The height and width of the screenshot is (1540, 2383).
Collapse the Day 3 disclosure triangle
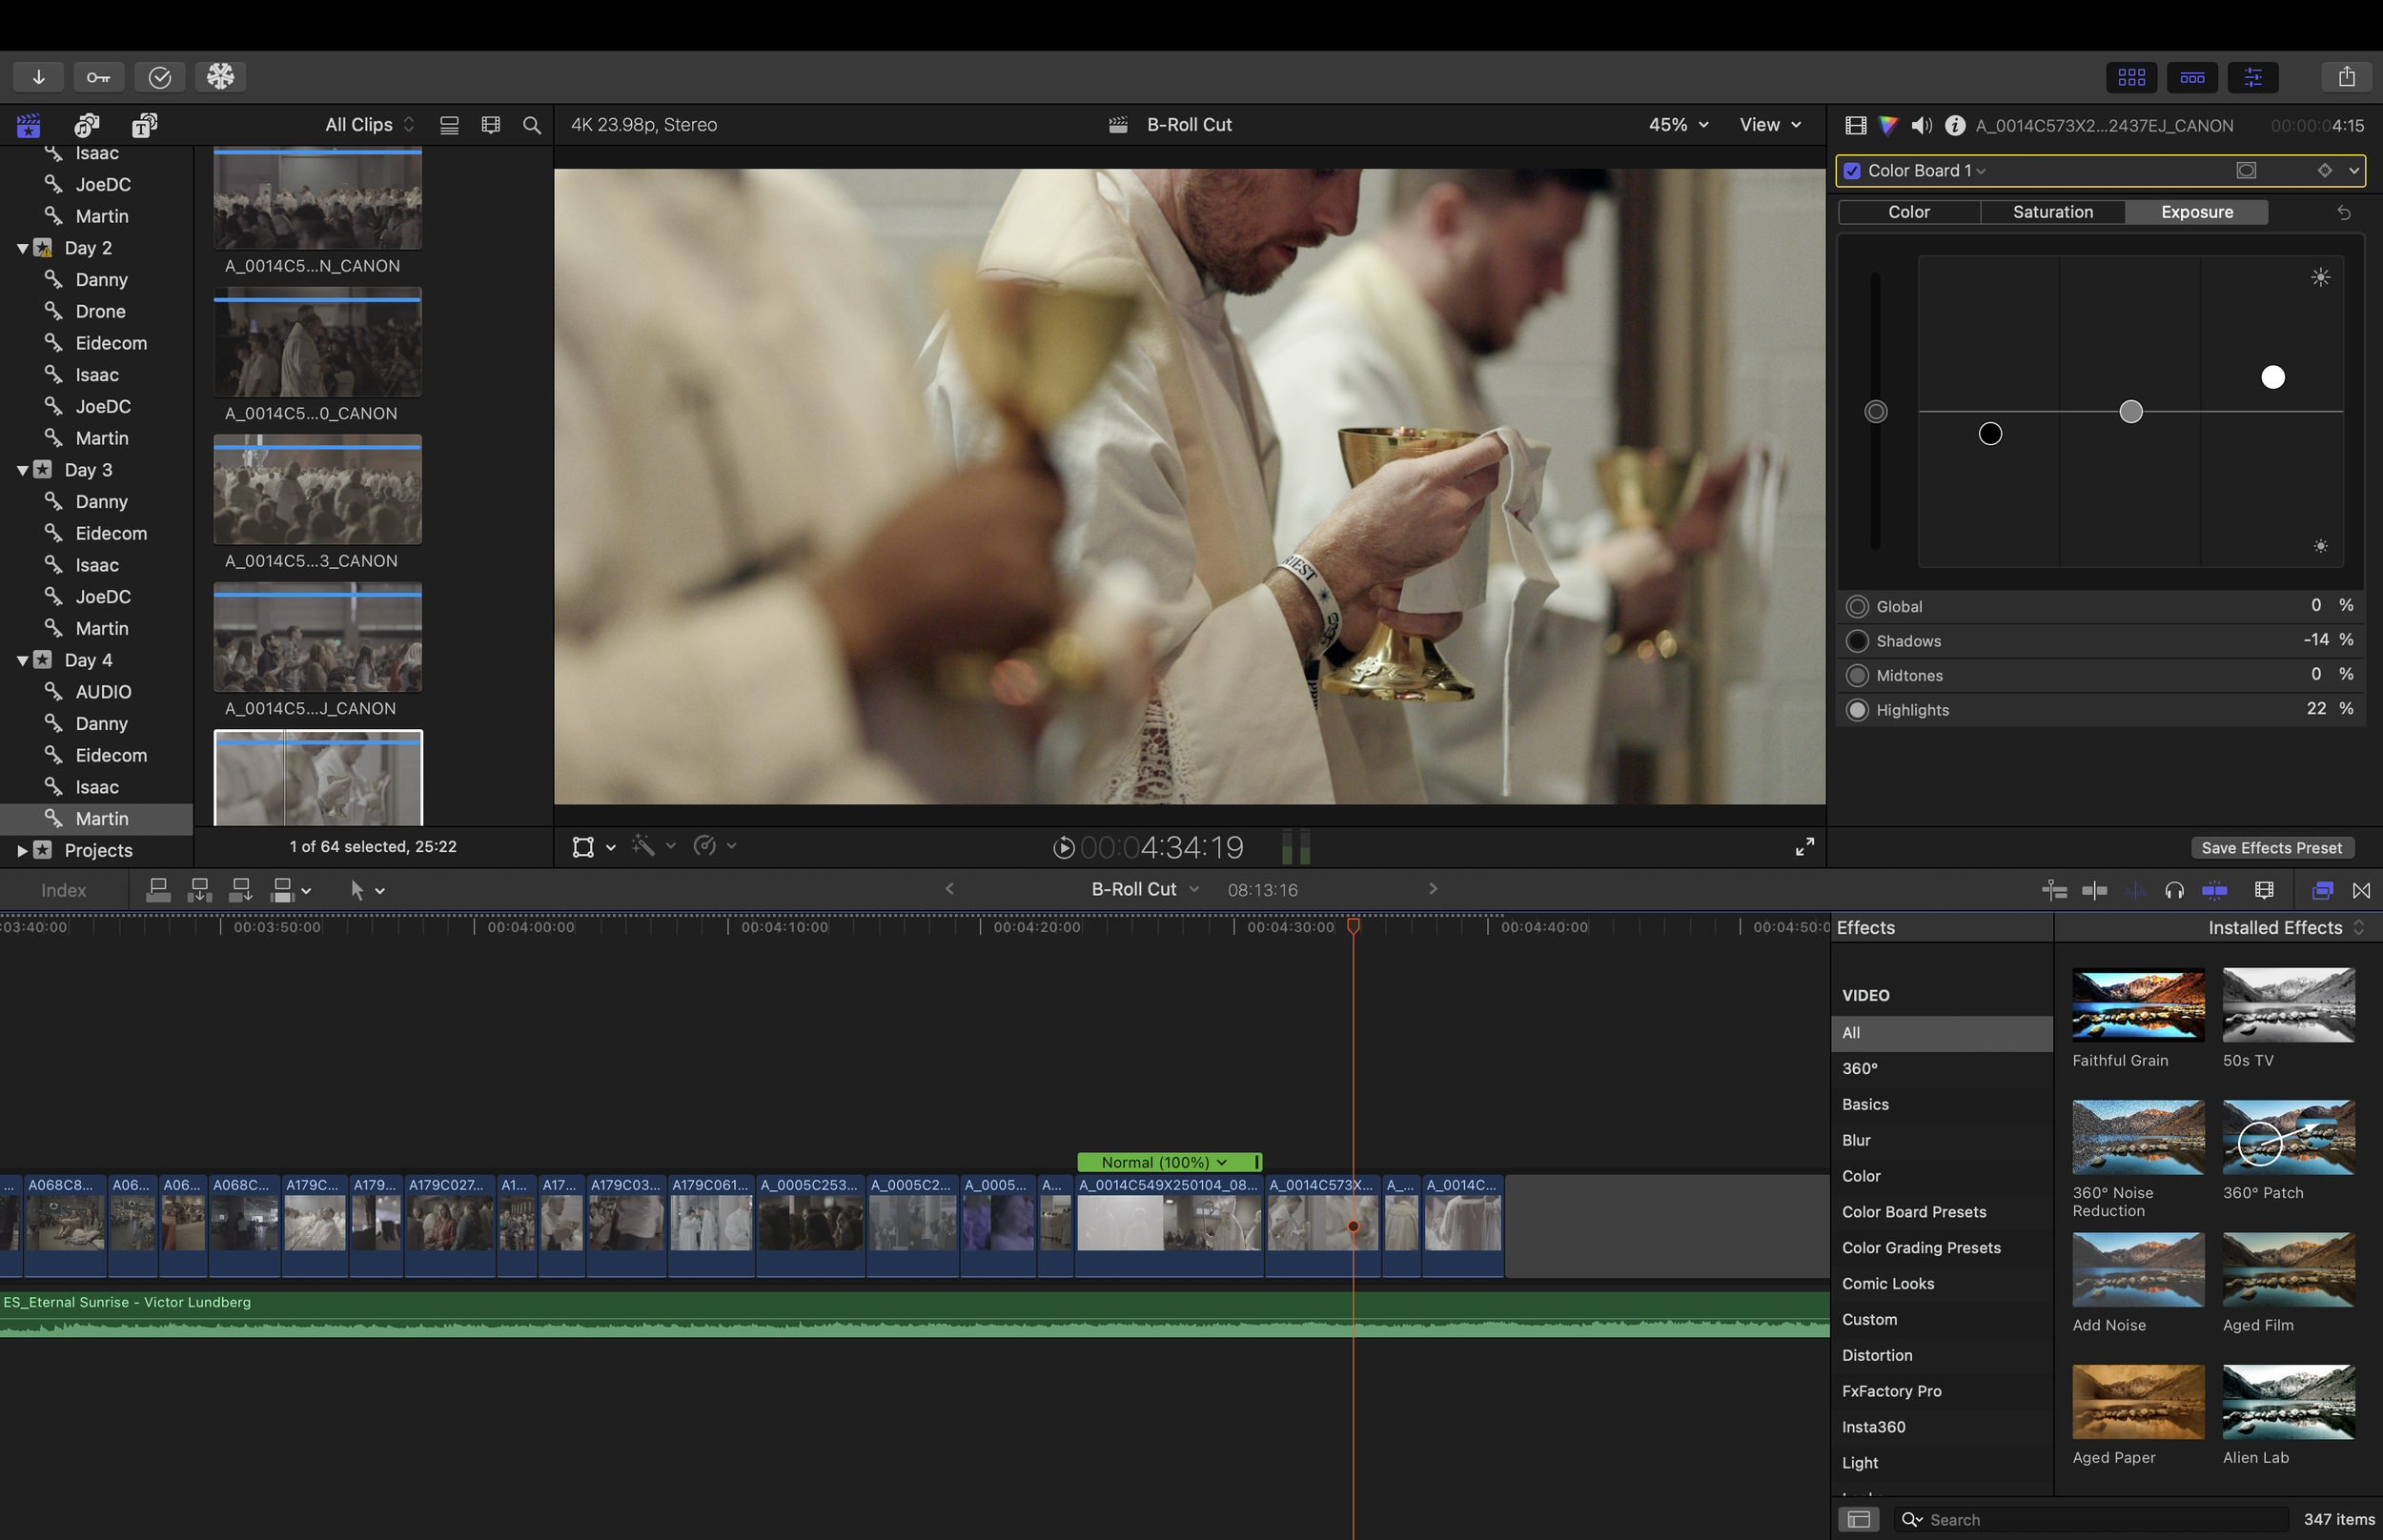click(22, 470)
